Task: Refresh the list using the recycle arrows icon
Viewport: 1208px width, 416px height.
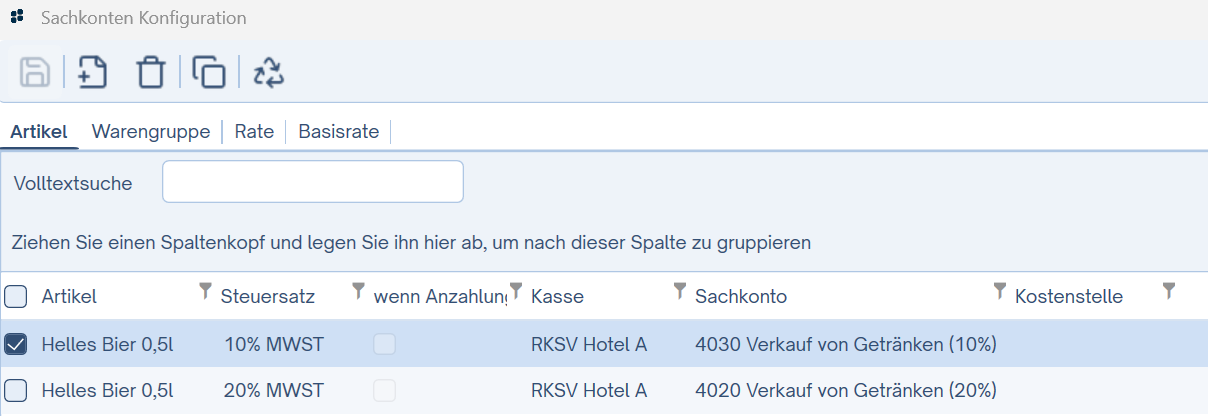Action: [269, 72]
